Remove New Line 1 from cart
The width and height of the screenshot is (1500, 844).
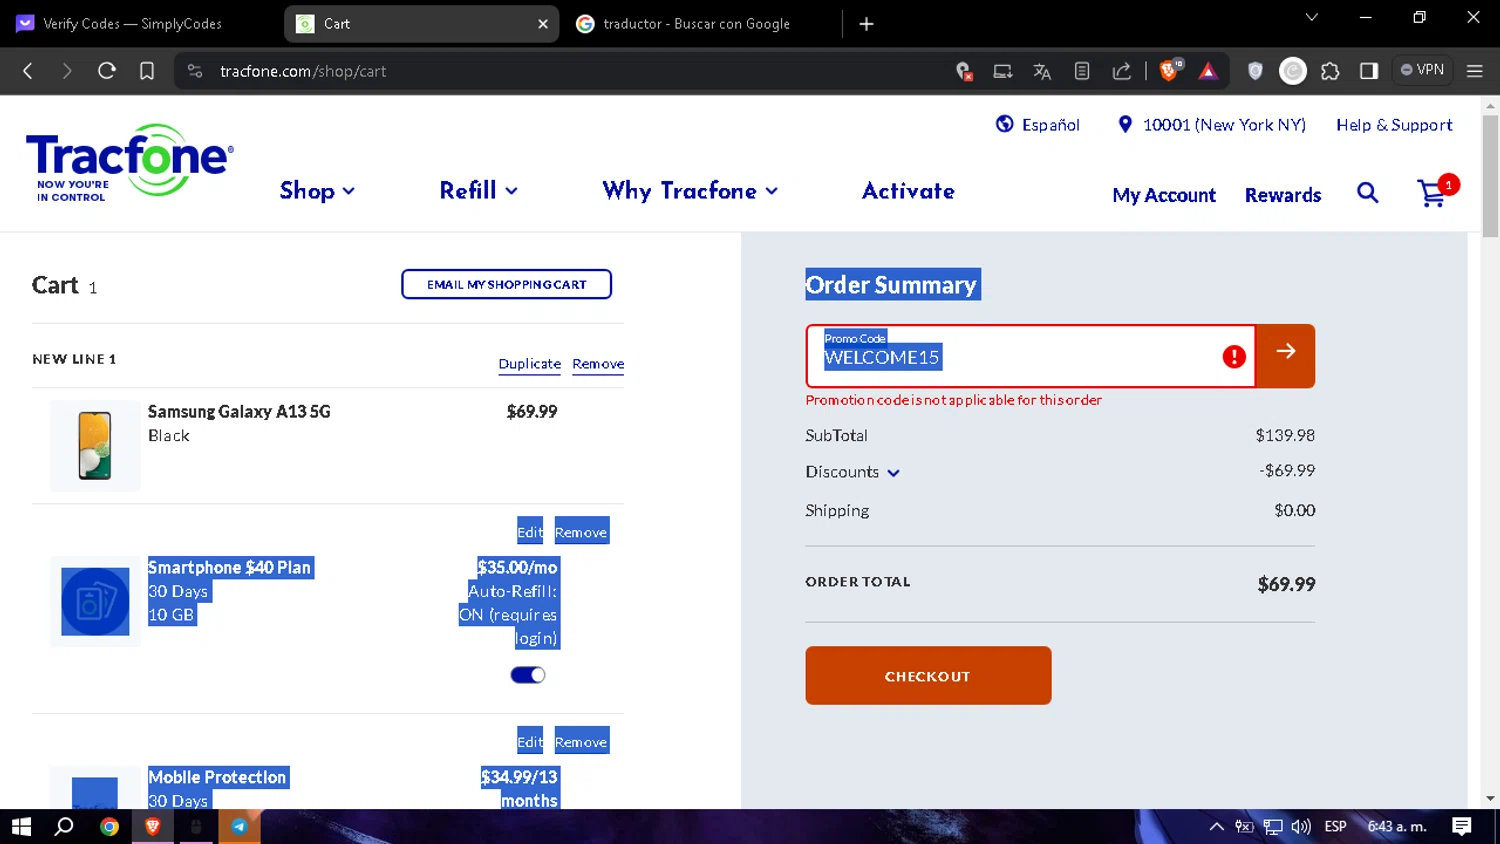(598, 364)
